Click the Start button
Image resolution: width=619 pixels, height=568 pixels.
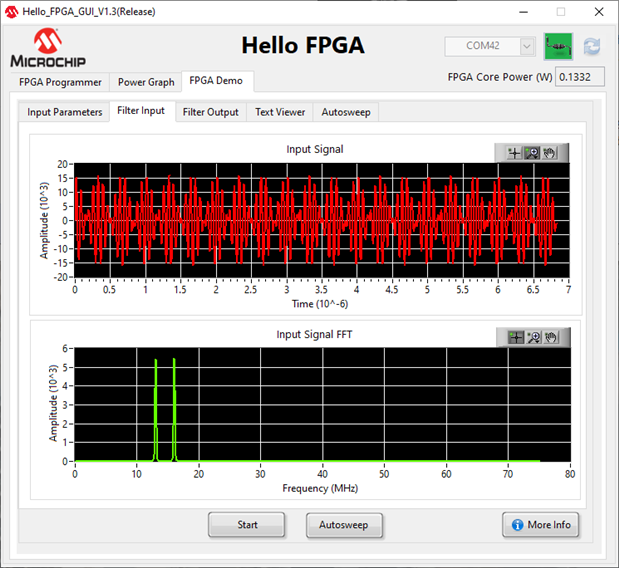tap(247, 525)
